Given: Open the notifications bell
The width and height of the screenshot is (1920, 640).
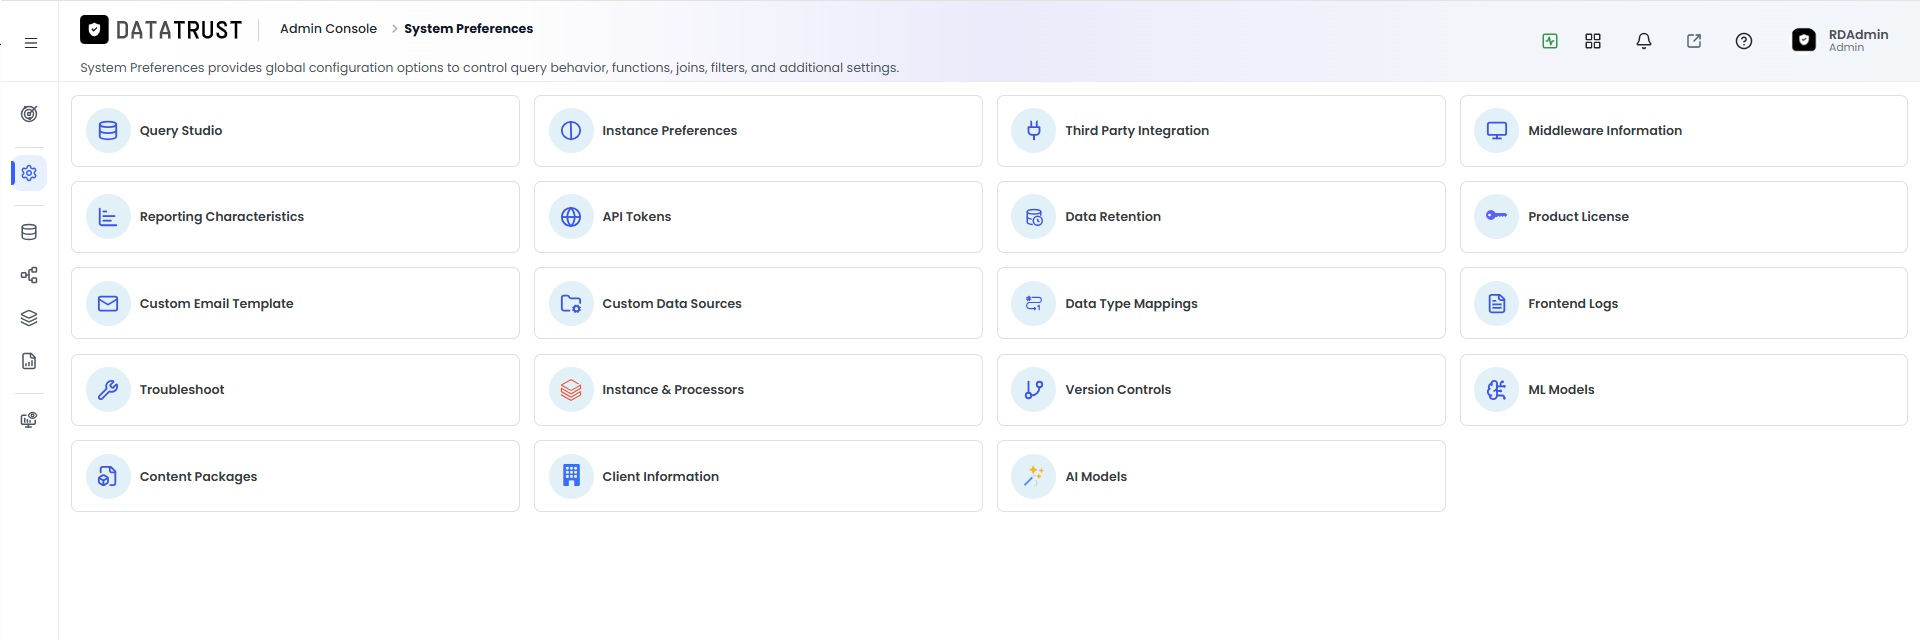Looking at the screenshot, I should click(x=1644, y=41).
